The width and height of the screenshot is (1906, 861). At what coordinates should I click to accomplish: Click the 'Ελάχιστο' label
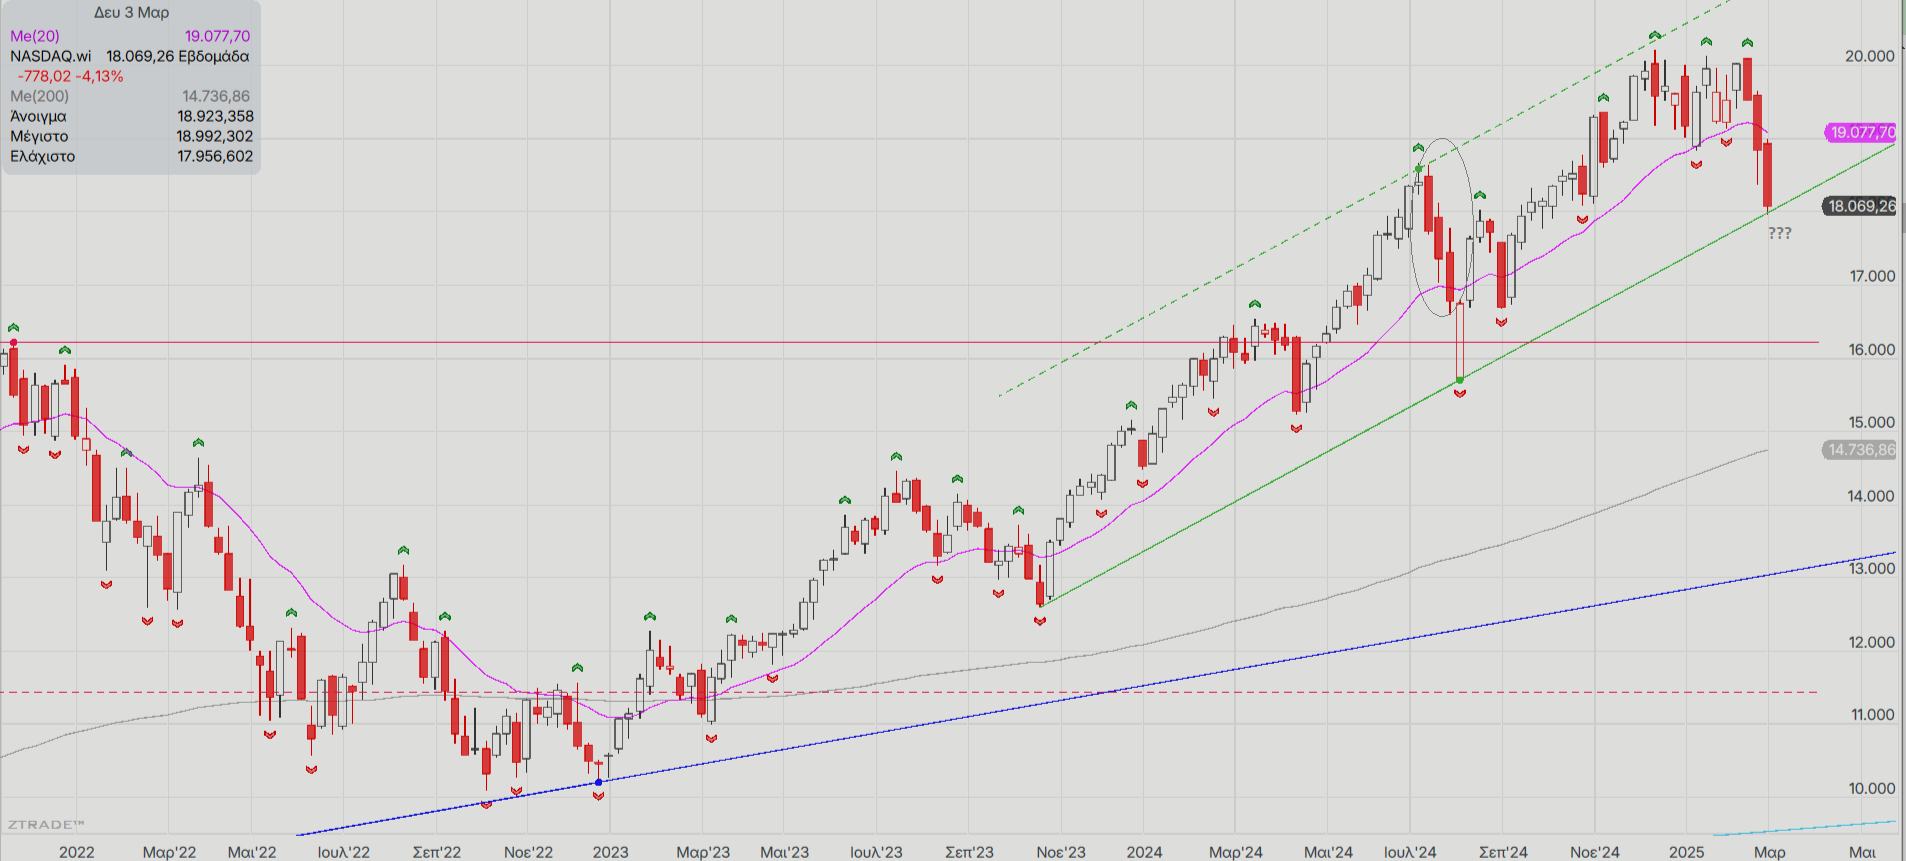42,156
